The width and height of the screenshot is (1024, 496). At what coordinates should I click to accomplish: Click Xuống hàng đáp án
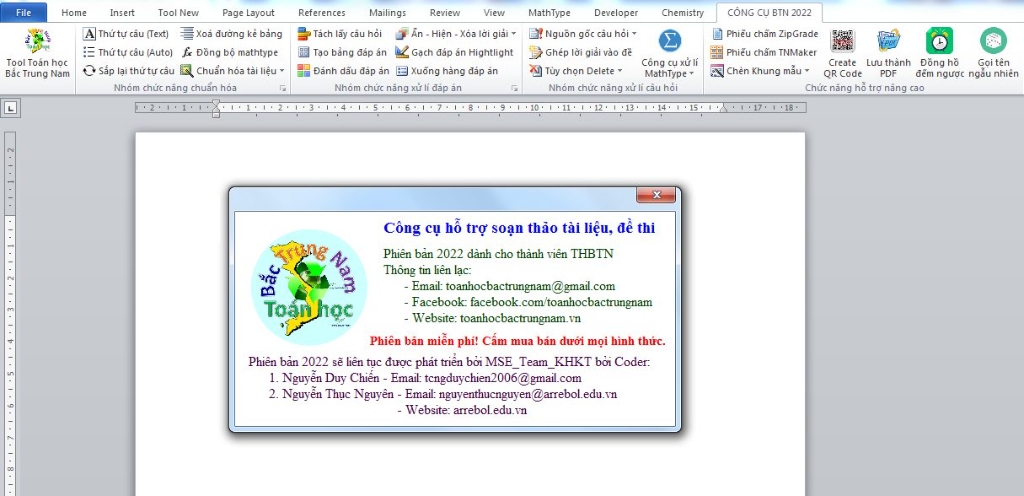447,70
